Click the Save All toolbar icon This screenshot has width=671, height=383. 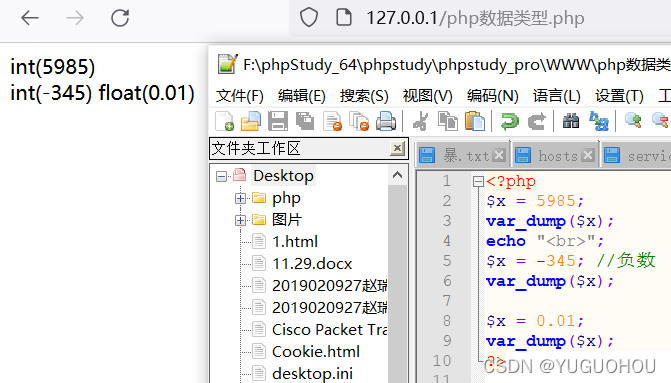click(x=305, y=121)
